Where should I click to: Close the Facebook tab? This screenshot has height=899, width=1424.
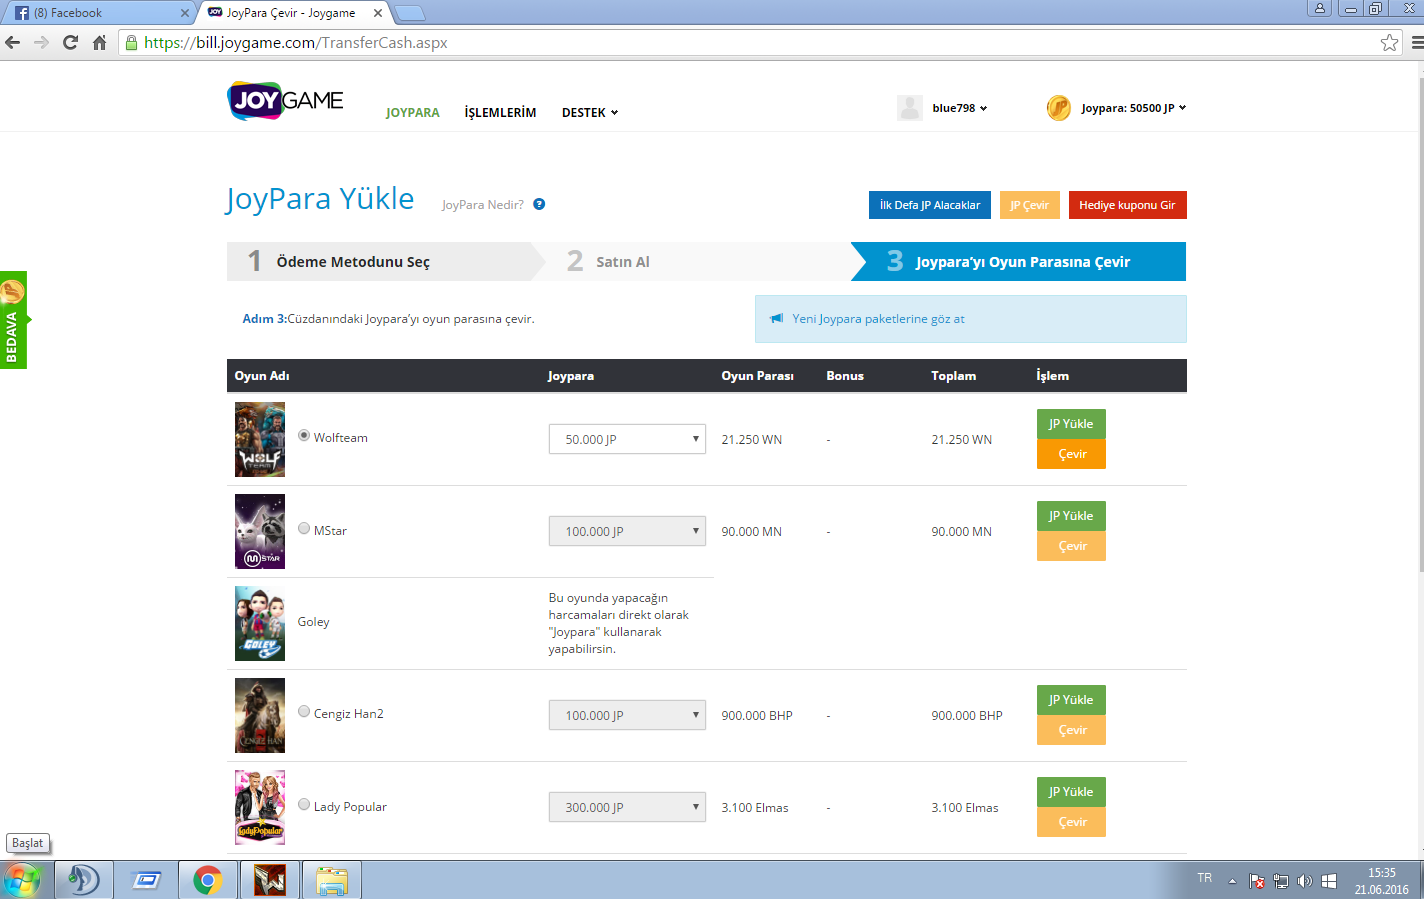(184, 13)
